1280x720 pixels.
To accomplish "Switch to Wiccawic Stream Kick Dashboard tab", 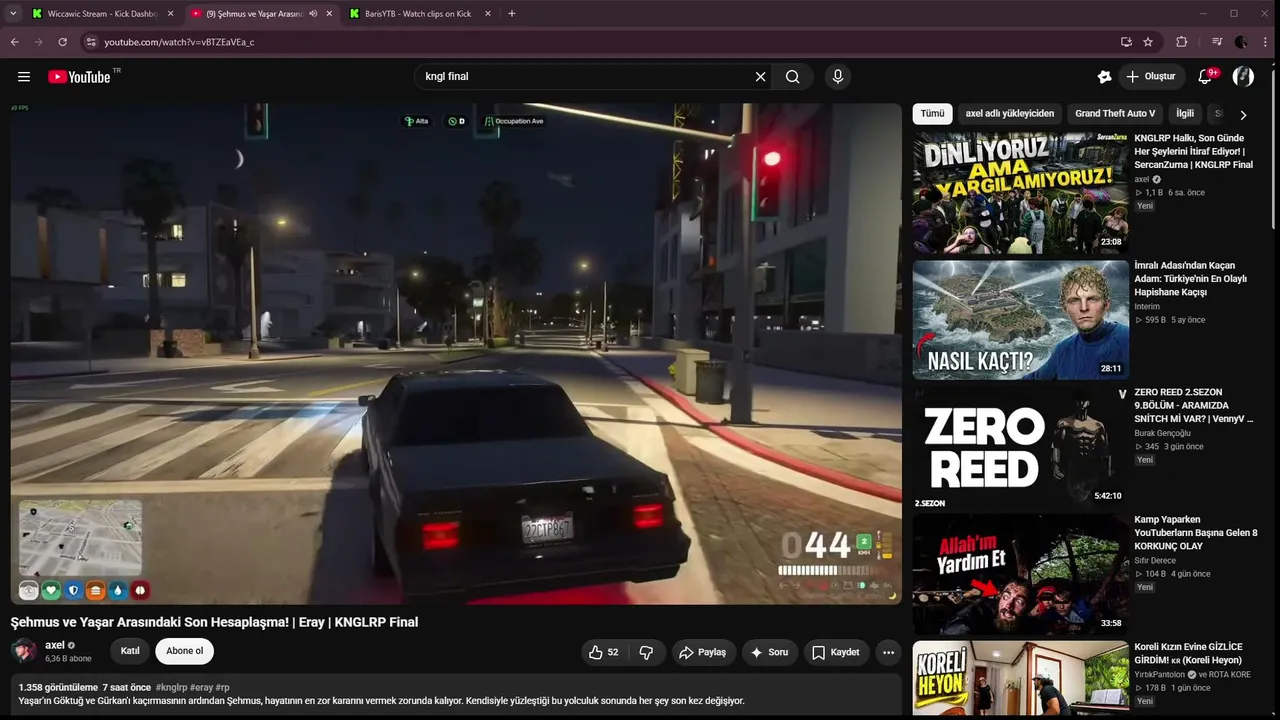I will pyautogui.click(x=102, y=14).
